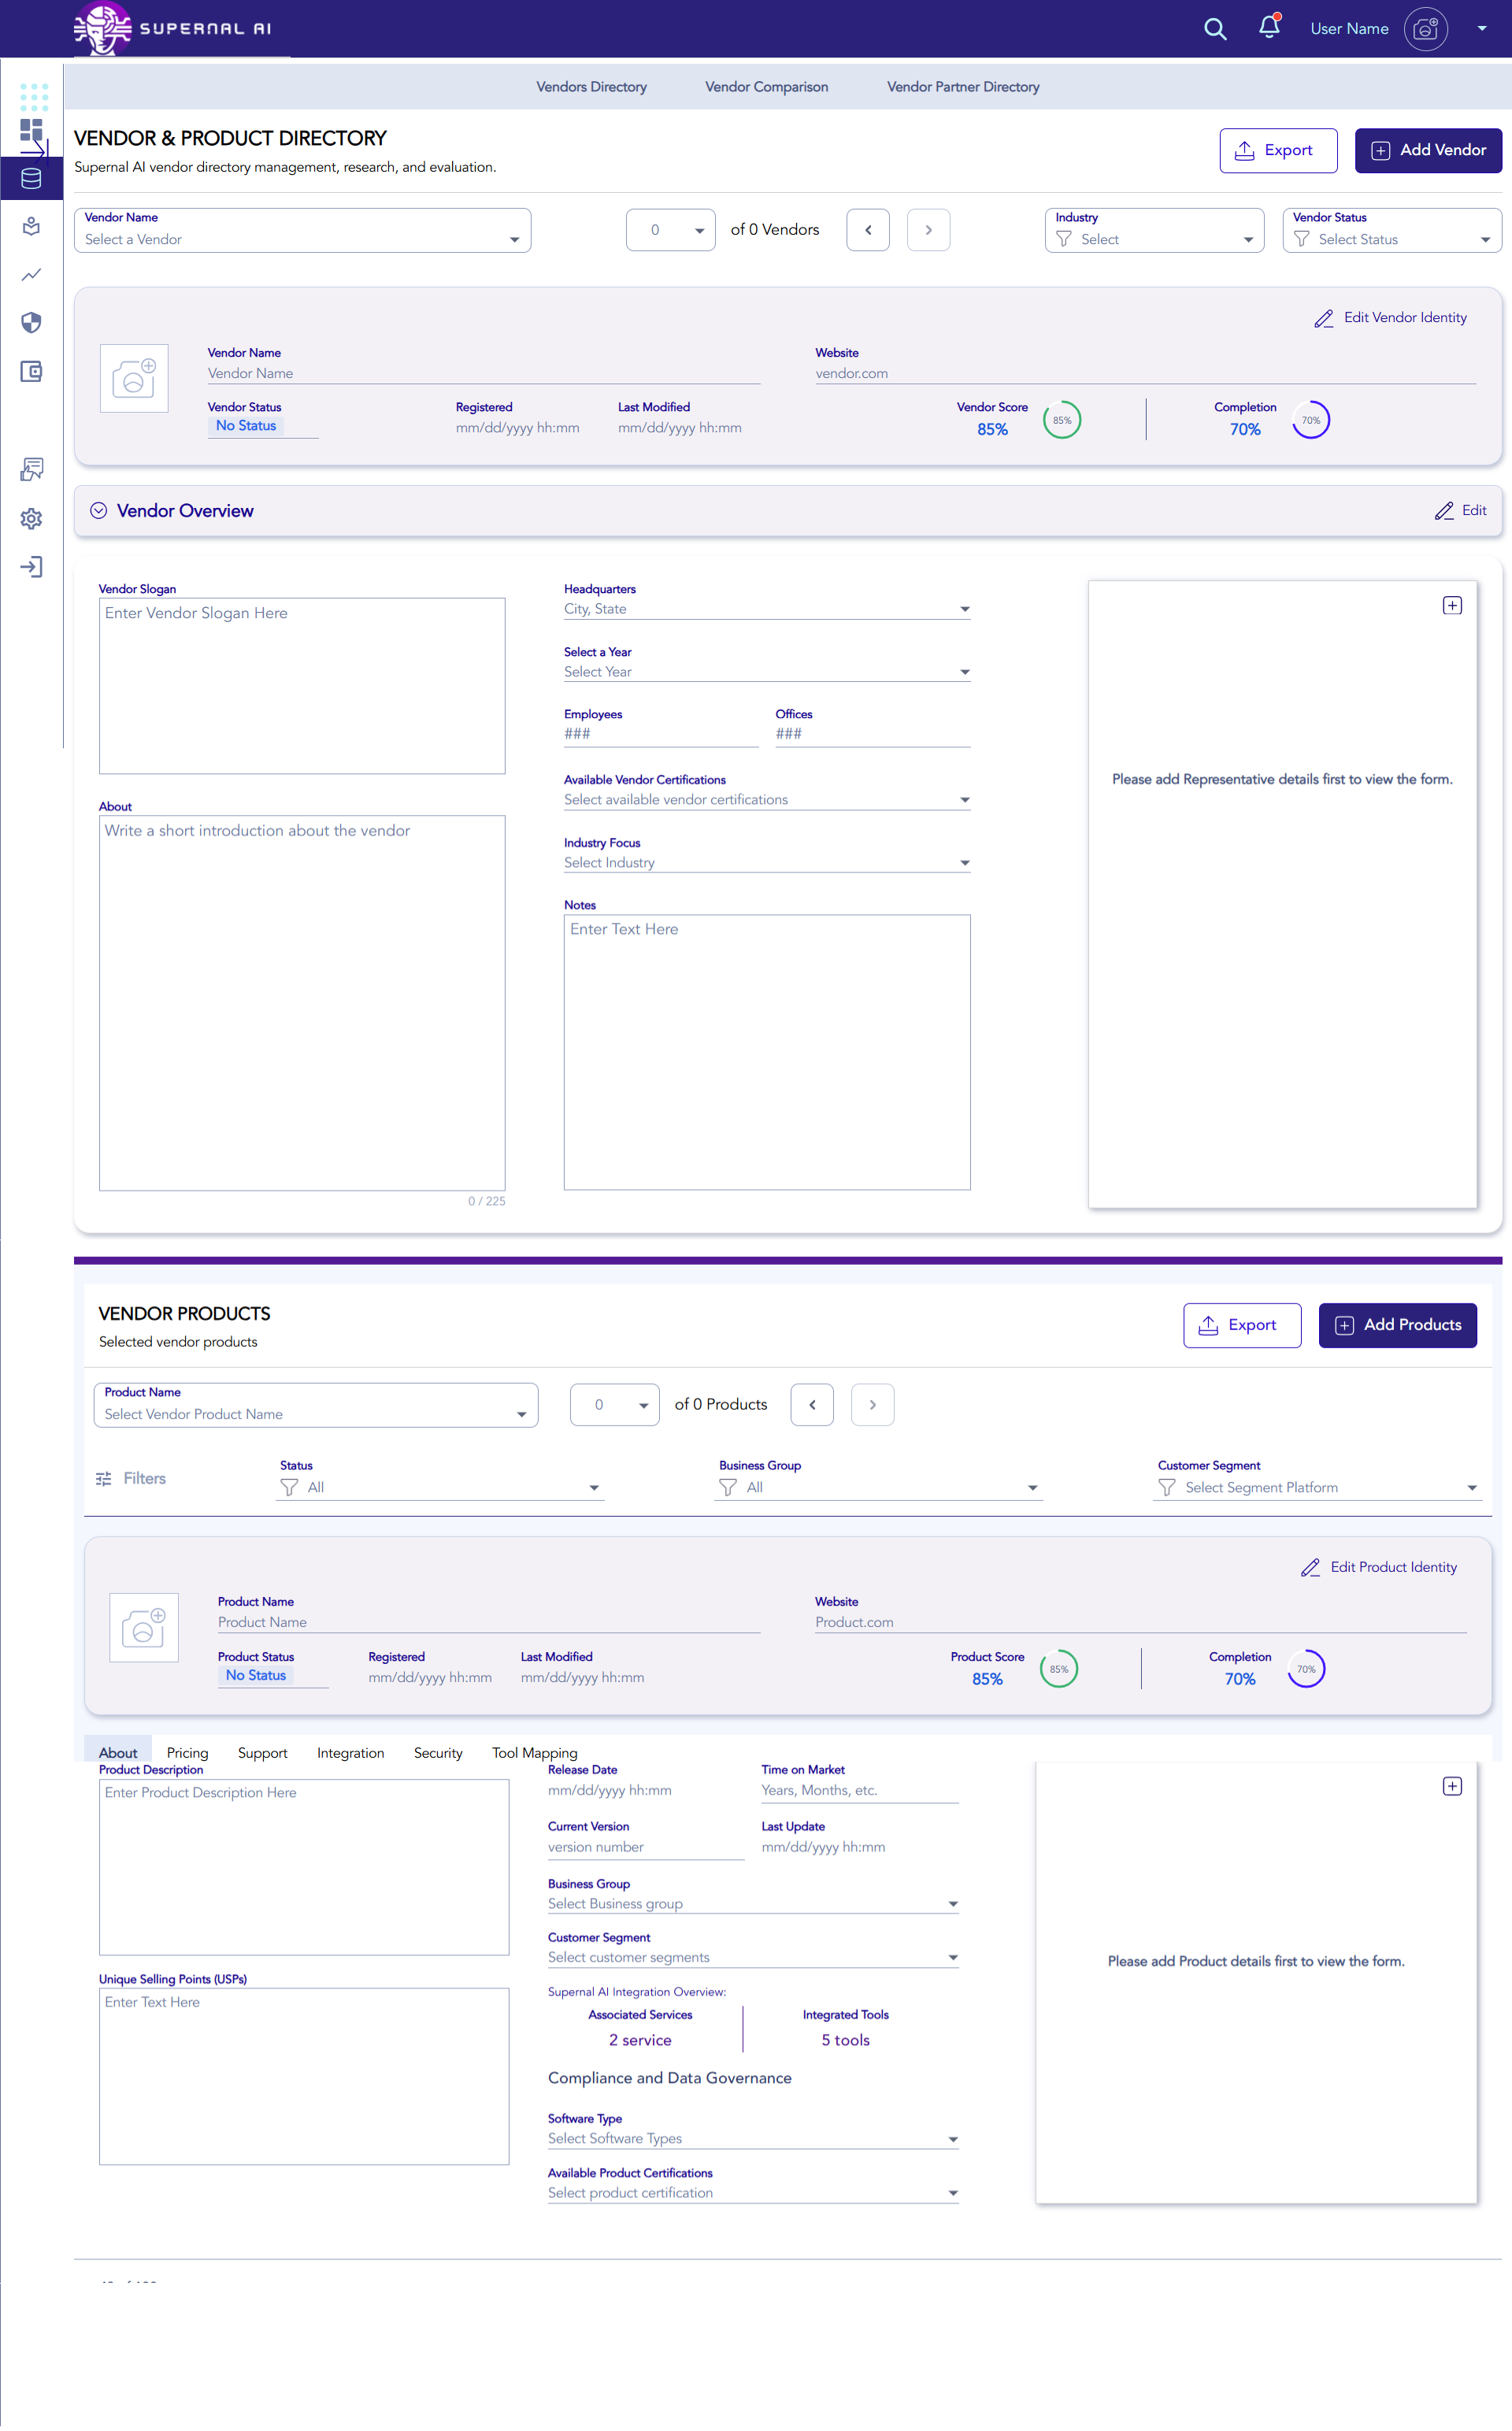
Task: Click the Vendor Slogan text area
Action: click(x=302, y=685)
